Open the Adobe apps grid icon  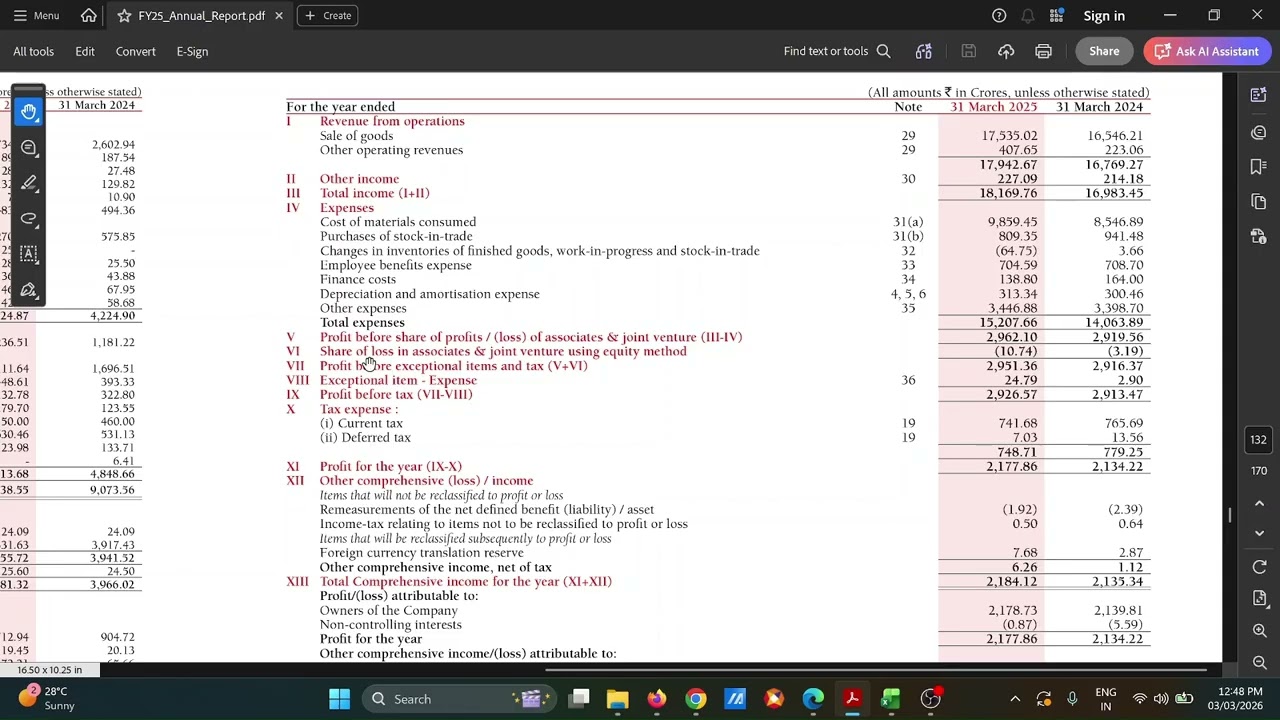coord(1056,16)
